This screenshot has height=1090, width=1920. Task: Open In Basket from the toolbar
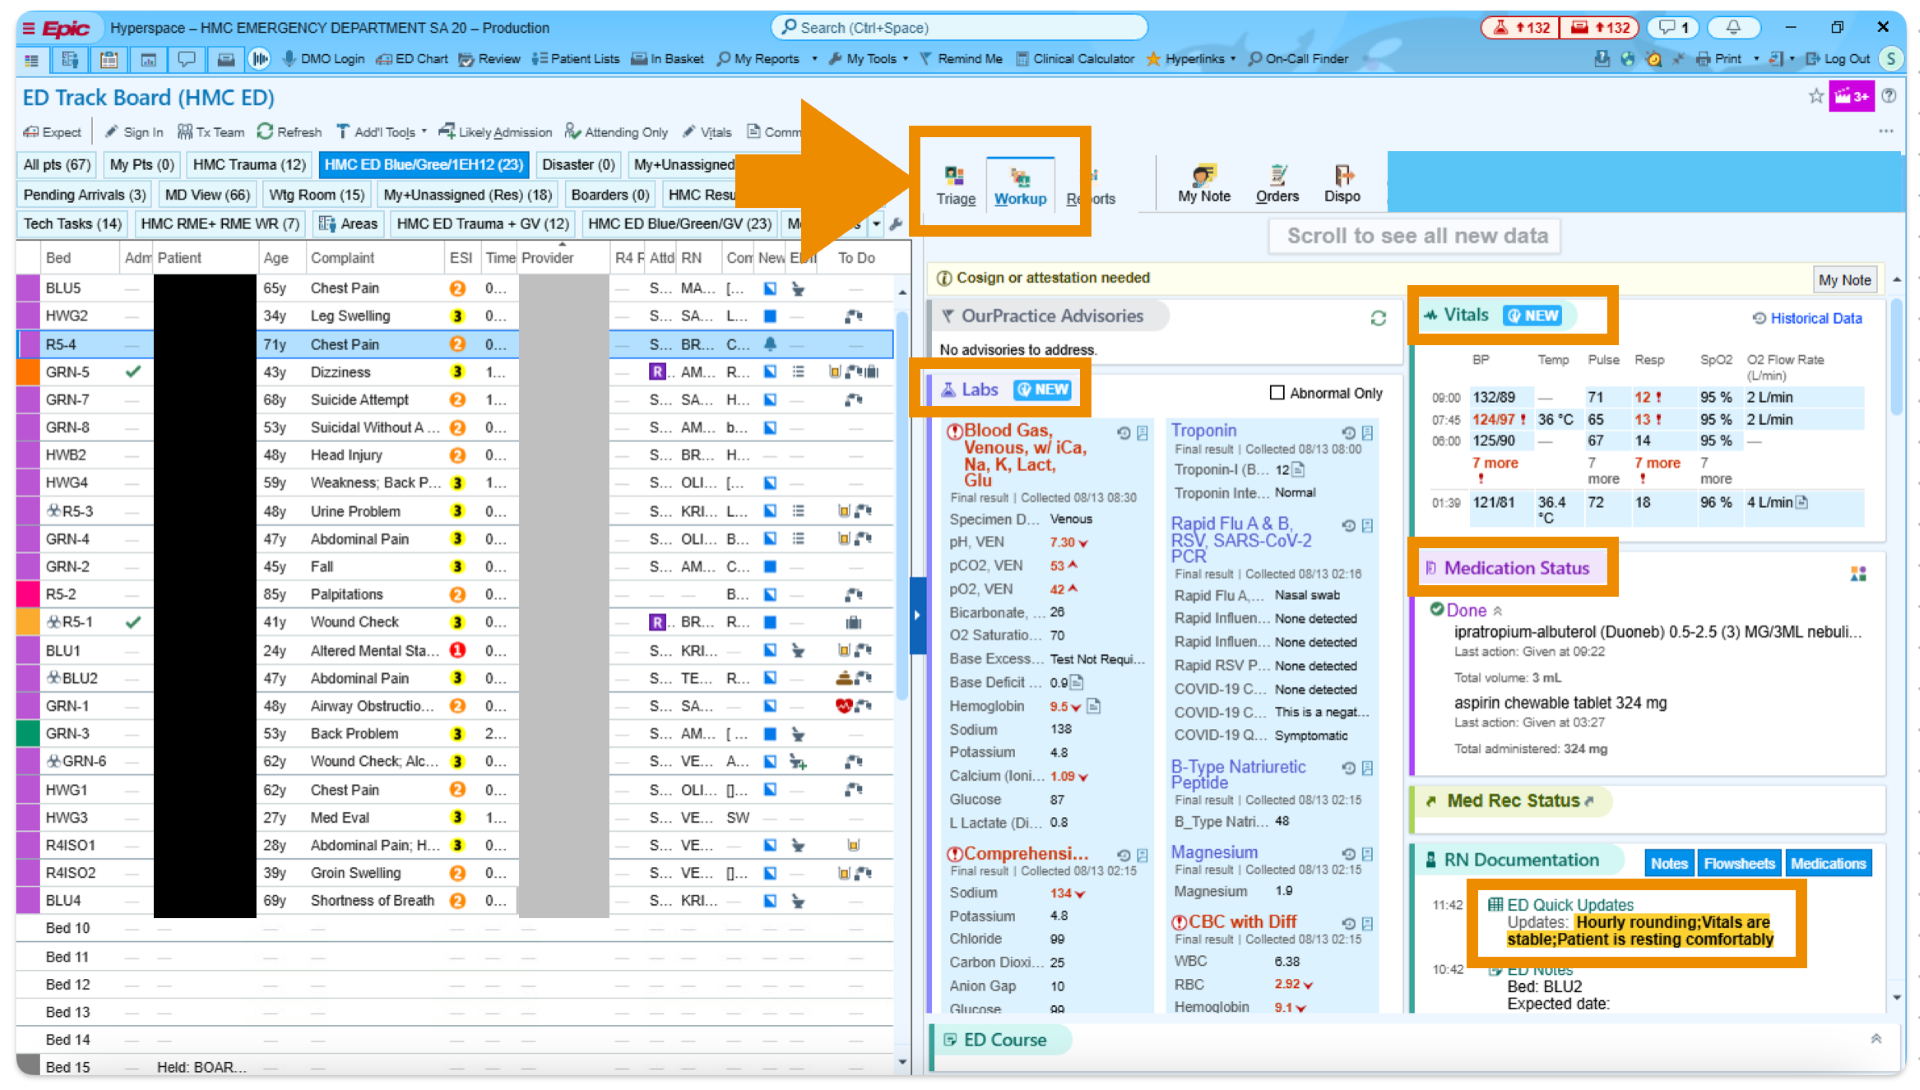[x=667, y=59]
